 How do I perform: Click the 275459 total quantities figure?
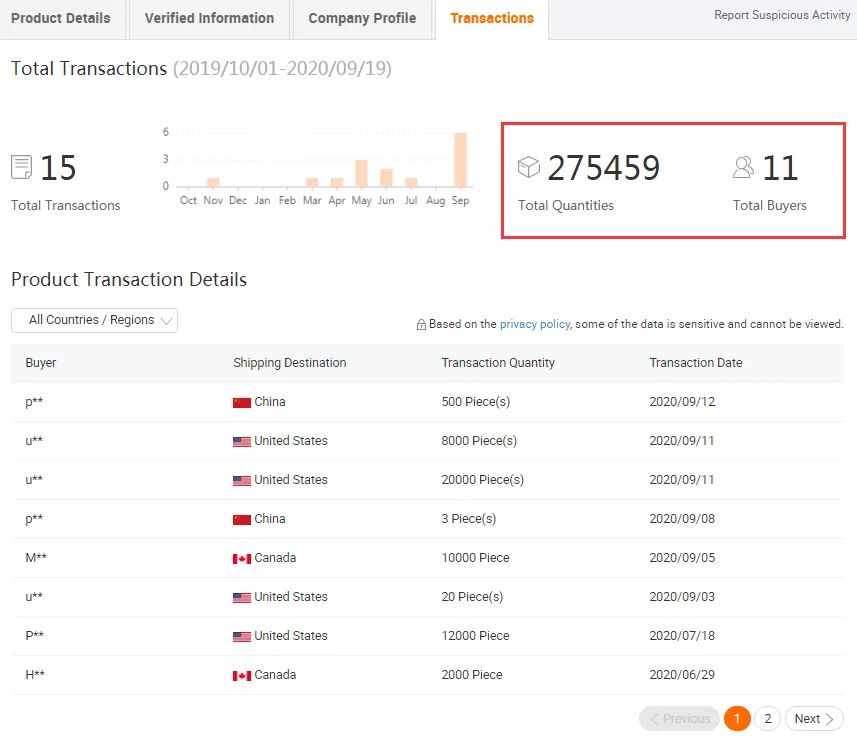603,168
